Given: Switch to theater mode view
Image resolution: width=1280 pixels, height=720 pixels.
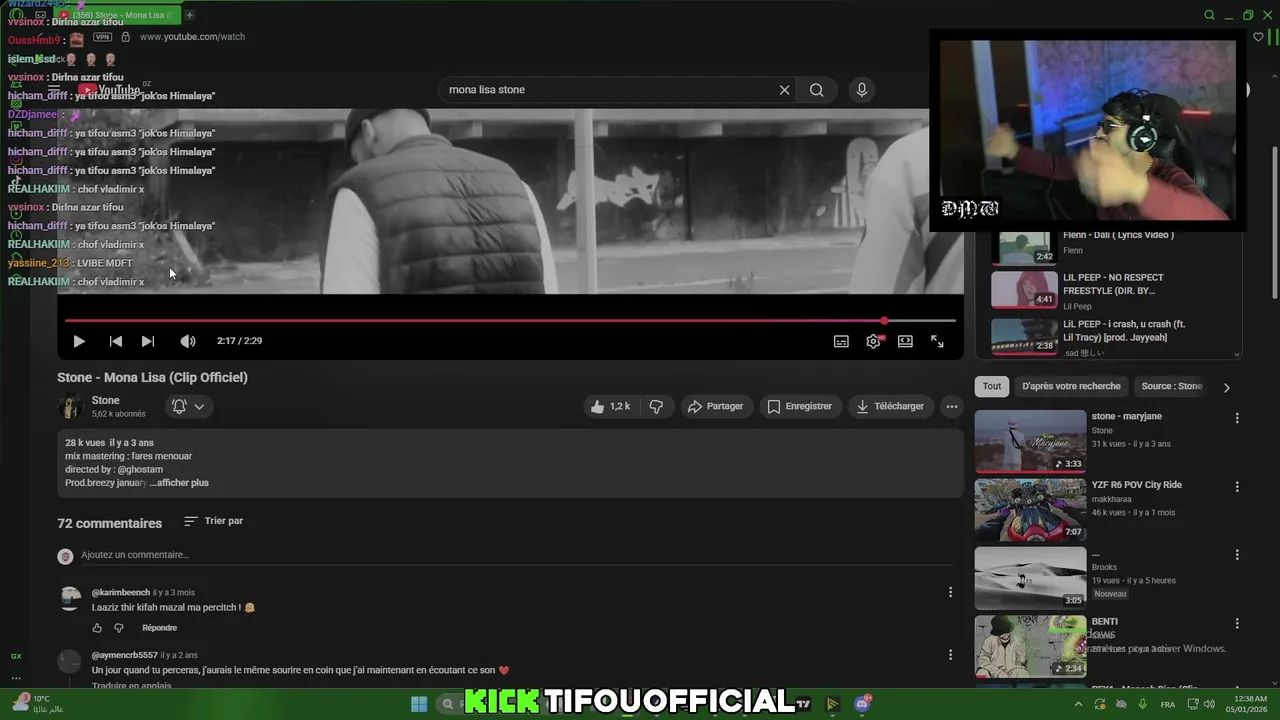Looking at the screenshot, I should tap(905, 341).
